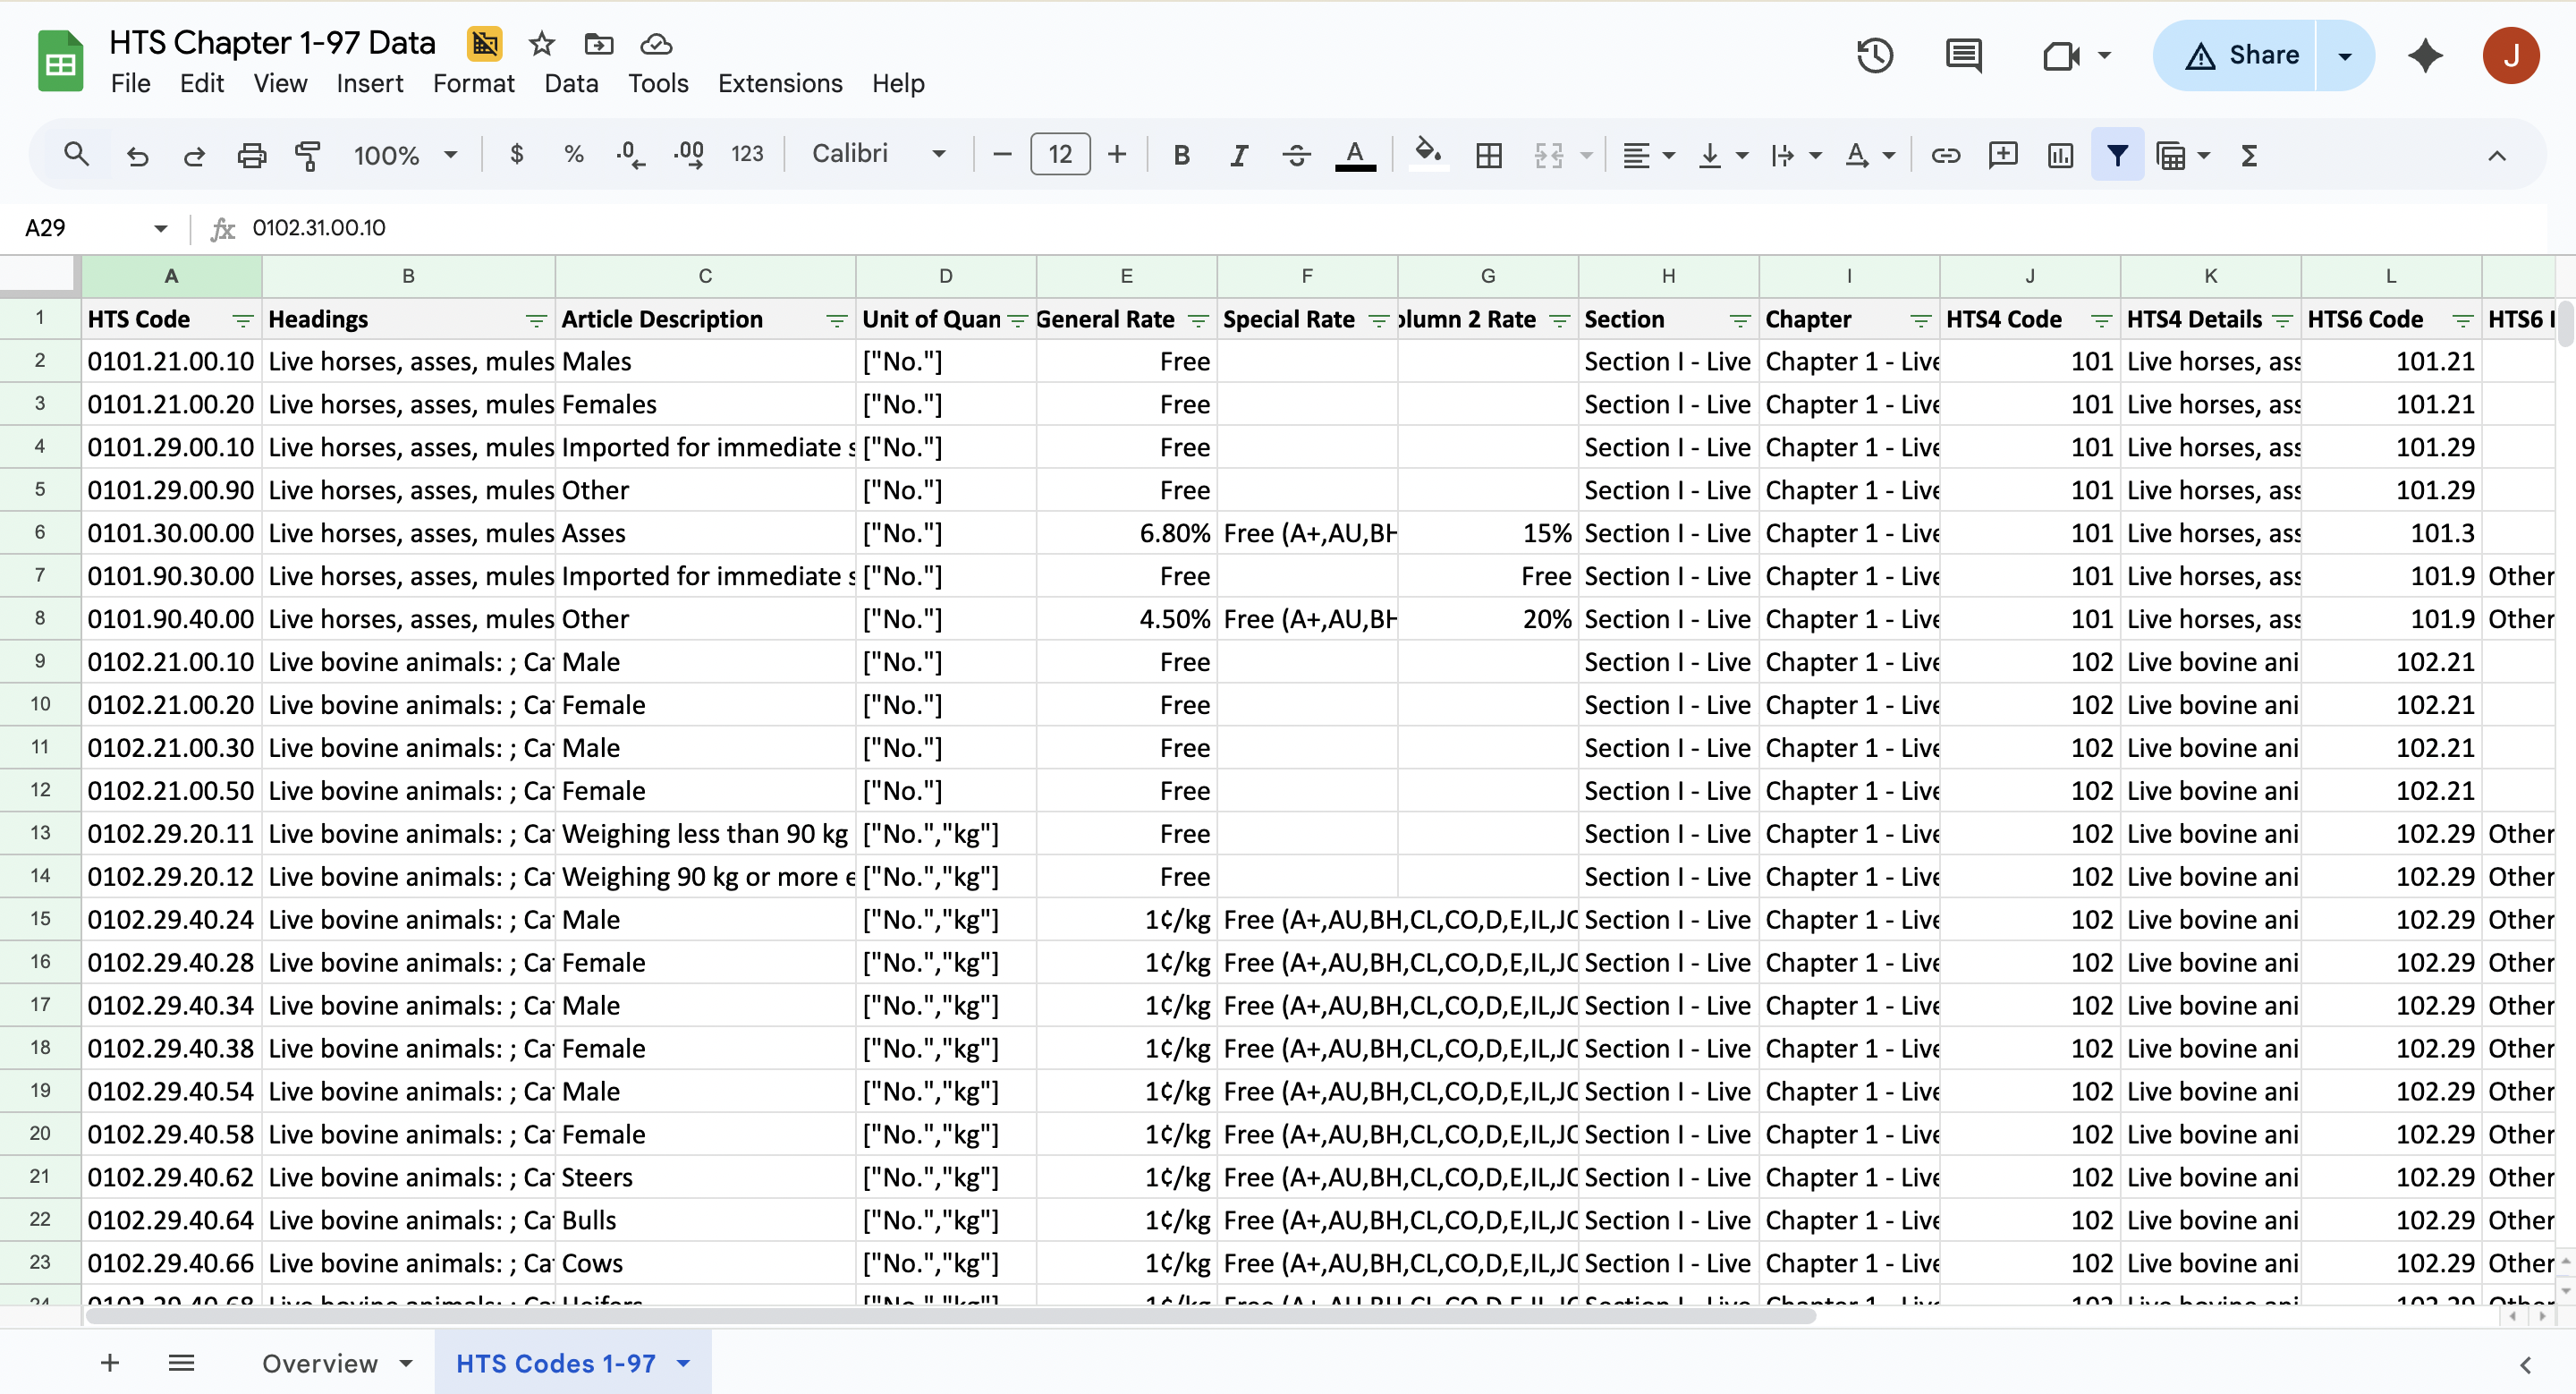The width and height of the screenshot is (2576, 1394).
Task: Click the font size input field
Action: tap(1059, 154)
